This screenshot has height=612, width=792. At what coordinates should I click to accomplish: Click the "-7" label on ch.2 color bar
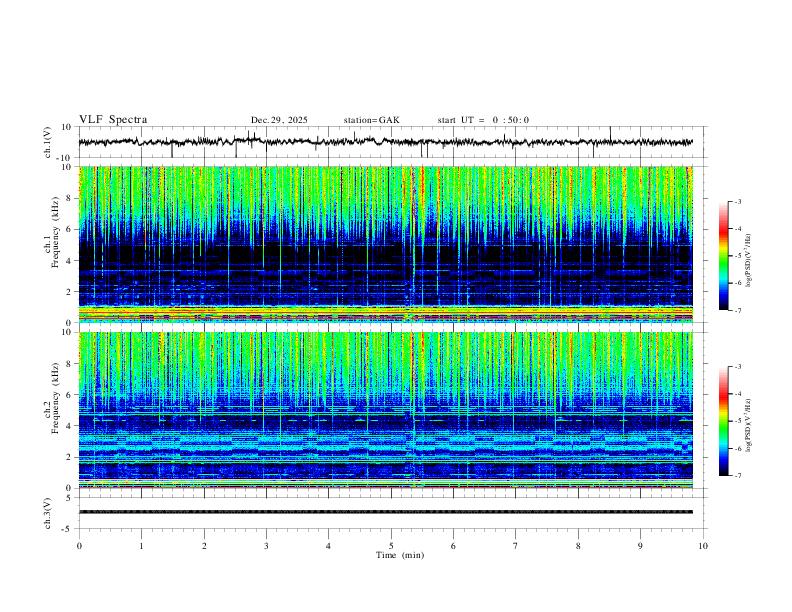(737, 476)
